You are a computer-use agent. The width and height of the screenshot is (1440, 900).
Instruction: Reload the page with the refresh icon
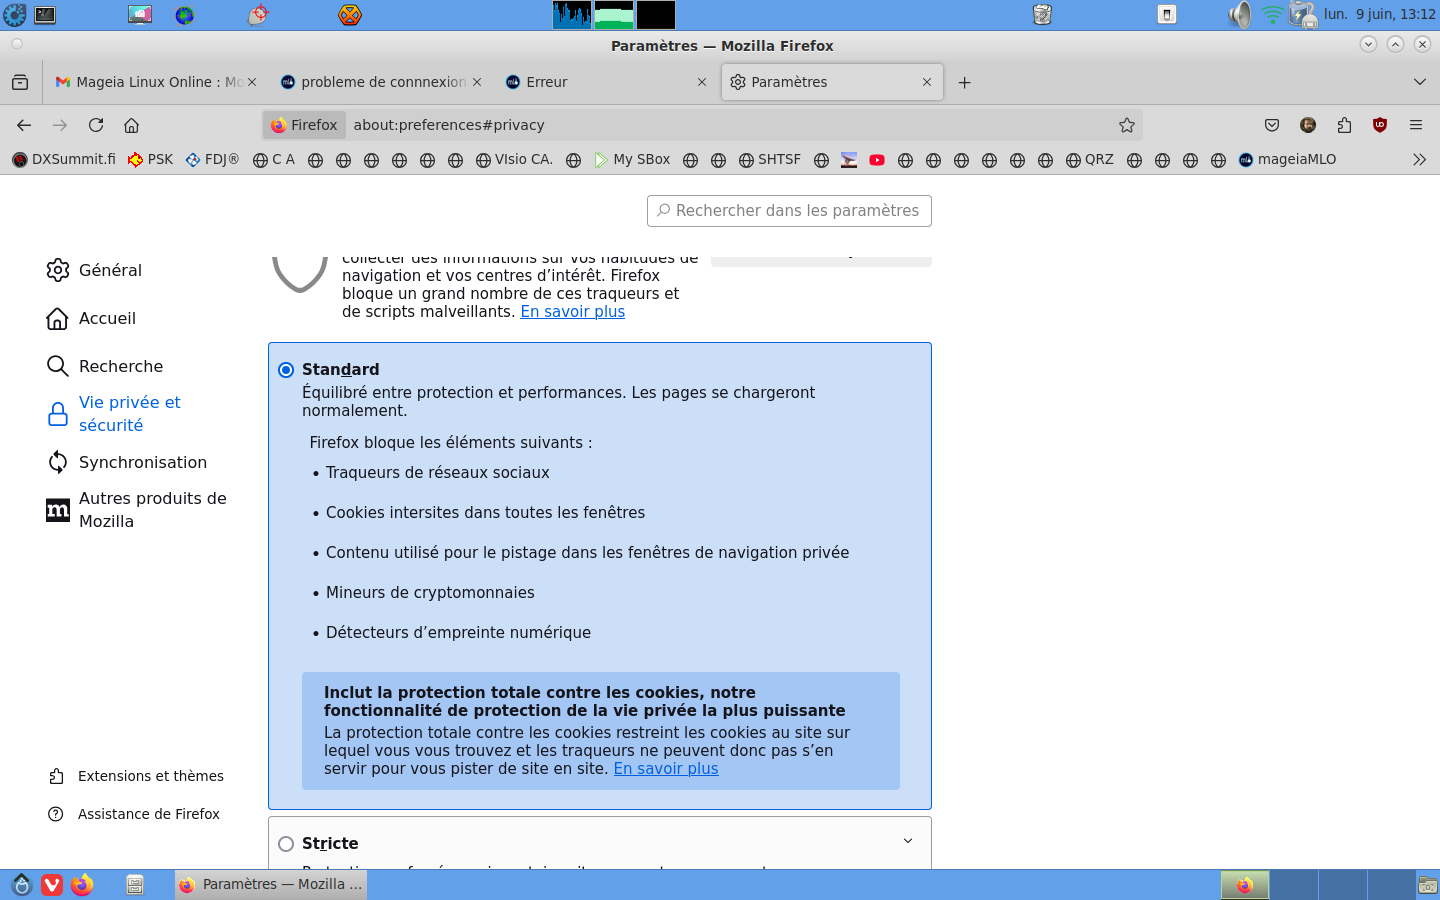(96, 125)
